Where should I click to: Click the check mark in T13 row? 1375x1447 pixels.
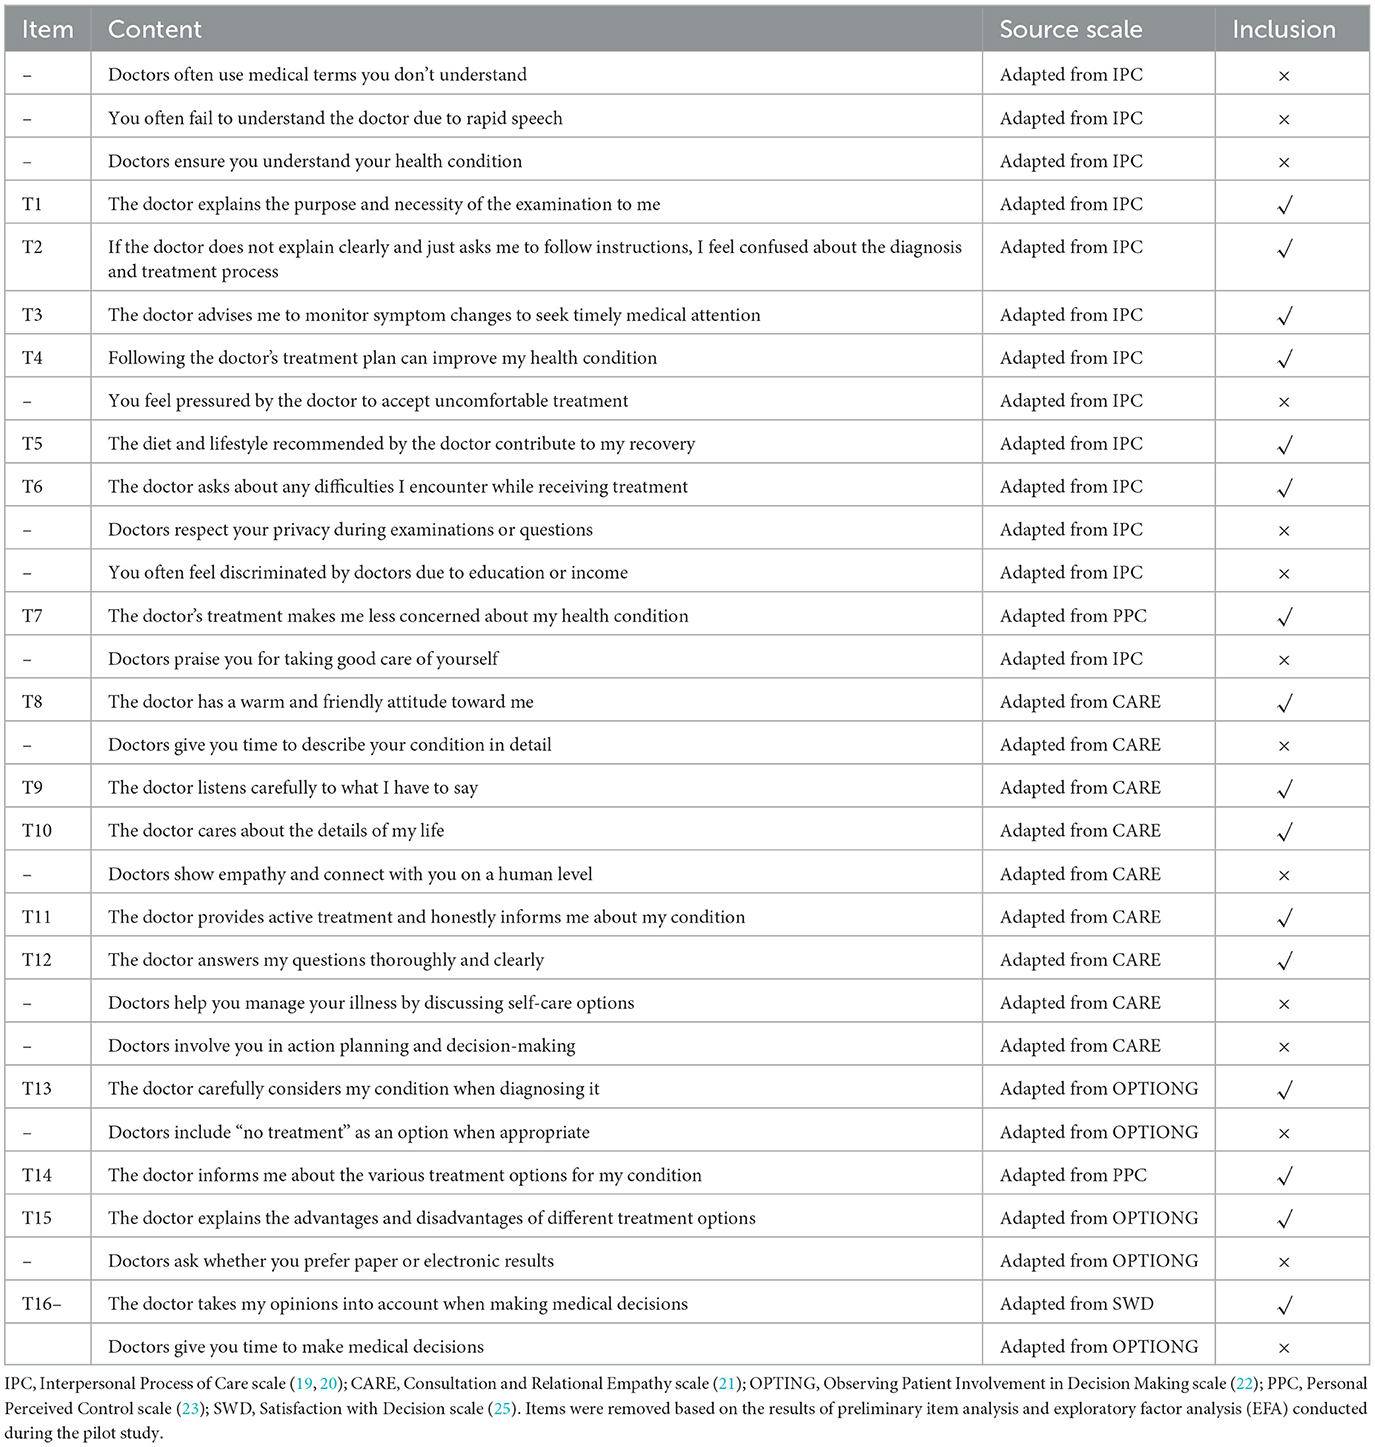click(1285, 1090)
